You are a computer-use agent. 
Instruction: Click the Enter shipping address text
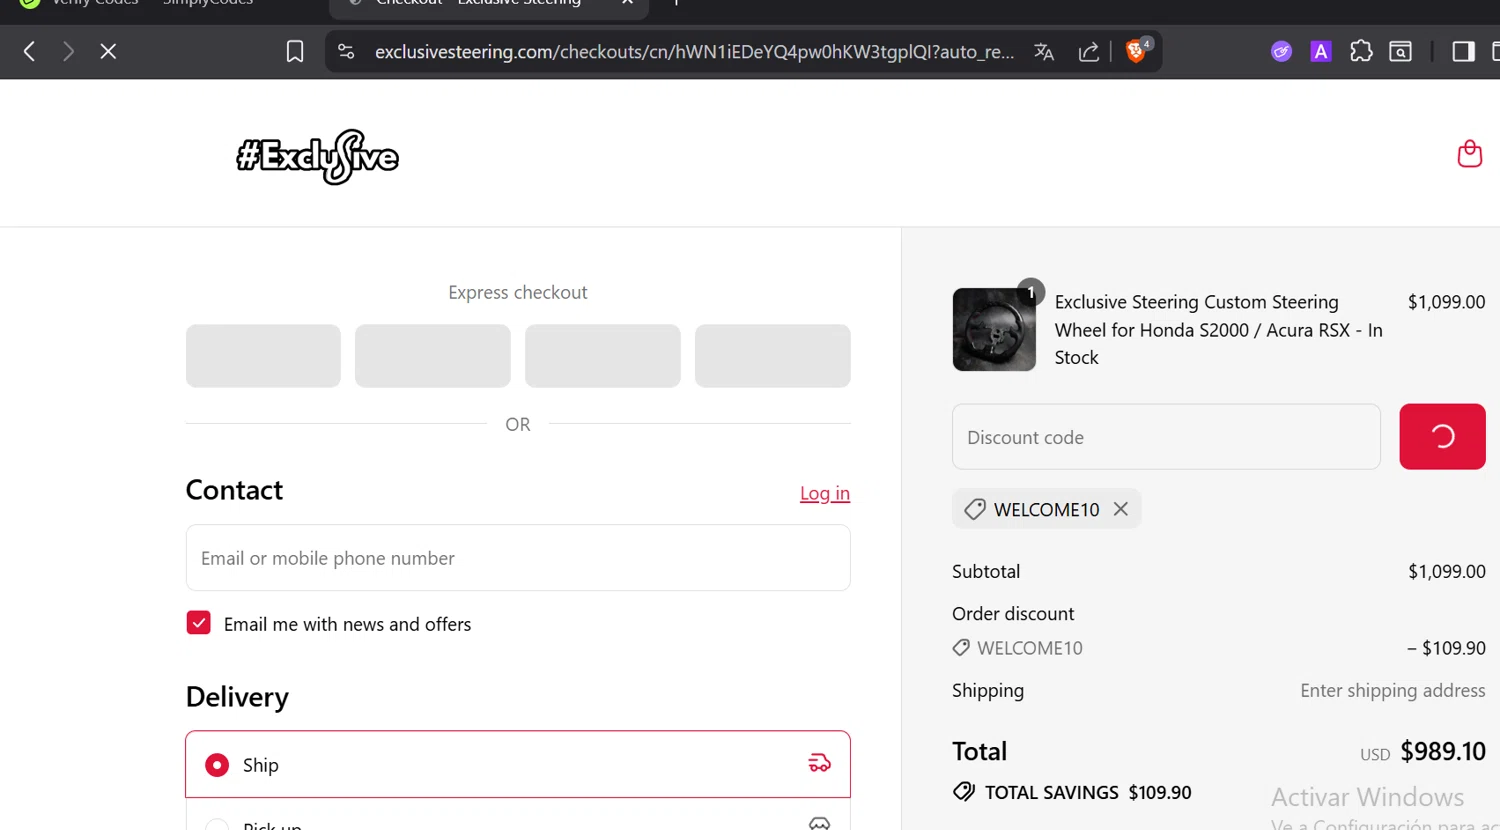pyautogui.click(x=1392, y=690)
